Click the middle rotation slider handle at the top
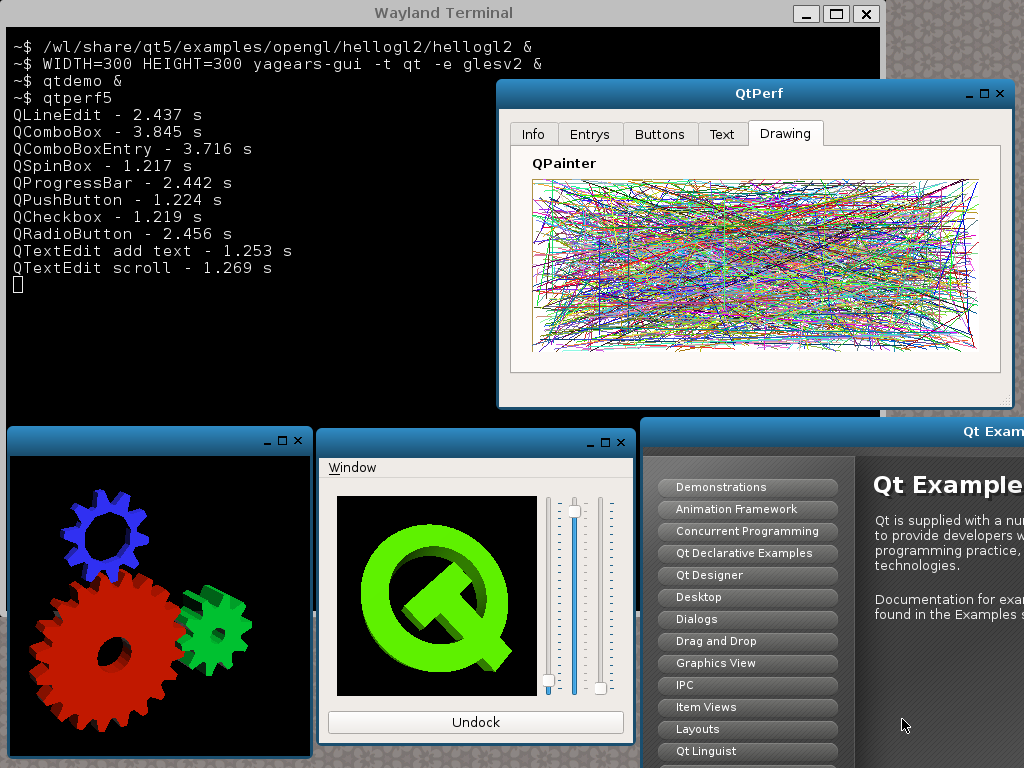 [574, 511]
